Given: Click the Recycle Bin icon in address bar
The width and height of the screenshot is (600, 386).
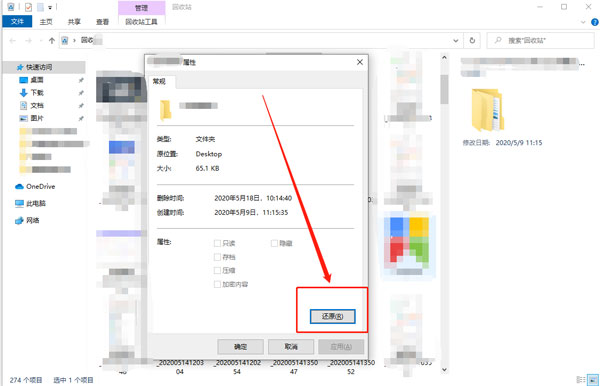Looking at the screenshot, I should (x=65, y=41).
